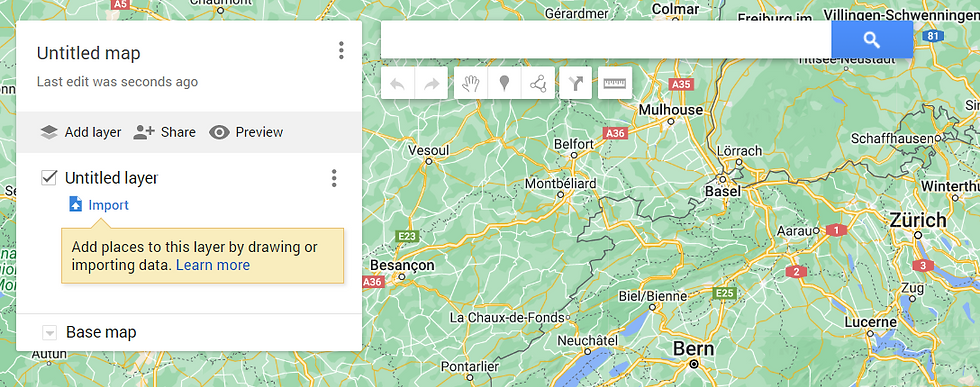Click the Vesoul label on map
Screen dimensions: 980x387
coord(428,151)
